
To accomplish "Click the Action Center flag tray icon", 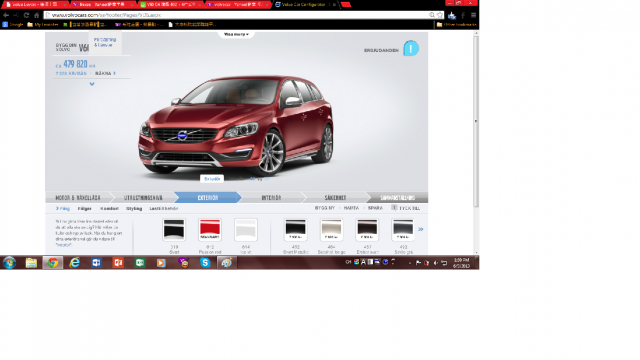I will [x=418, y=263].
